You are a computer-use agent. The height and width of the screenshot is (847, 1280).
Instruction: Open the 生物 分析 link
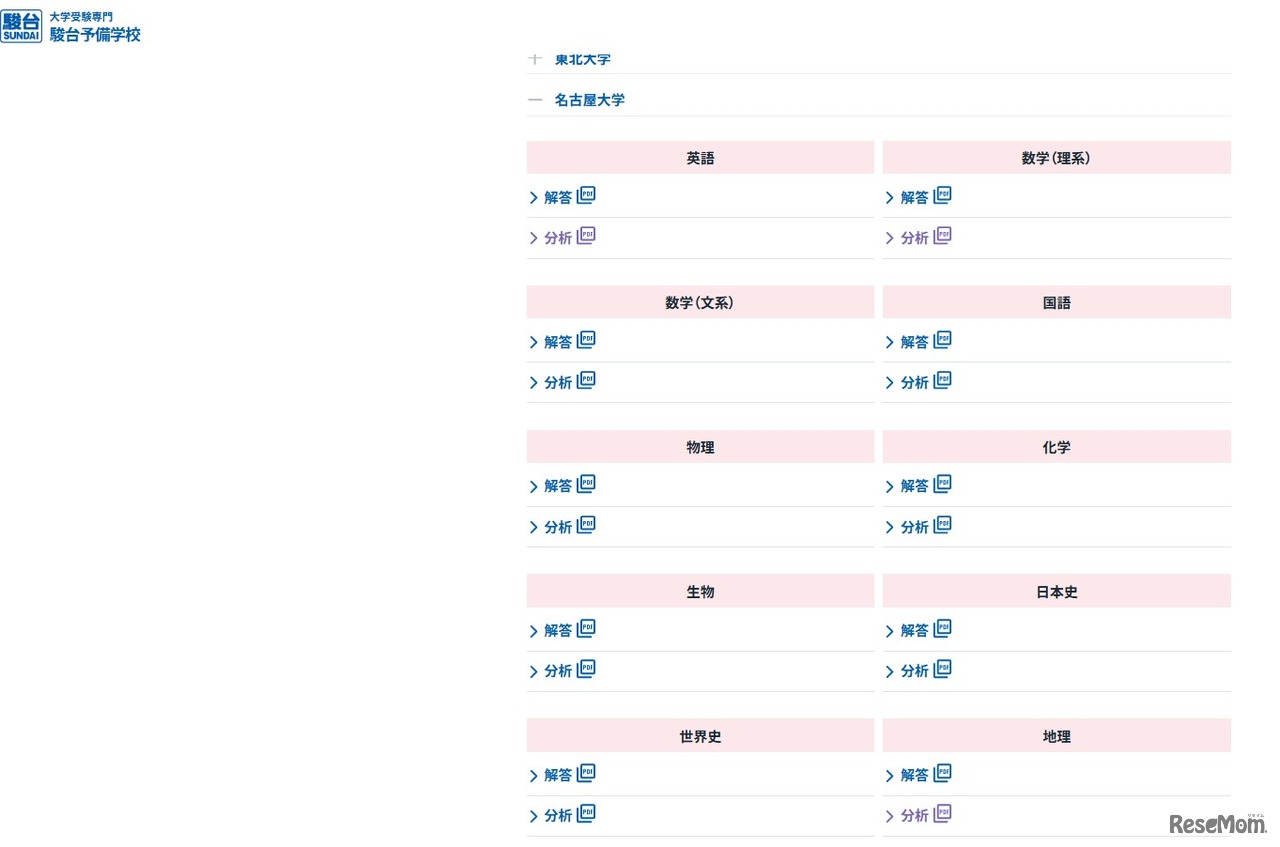coord(557,671)
